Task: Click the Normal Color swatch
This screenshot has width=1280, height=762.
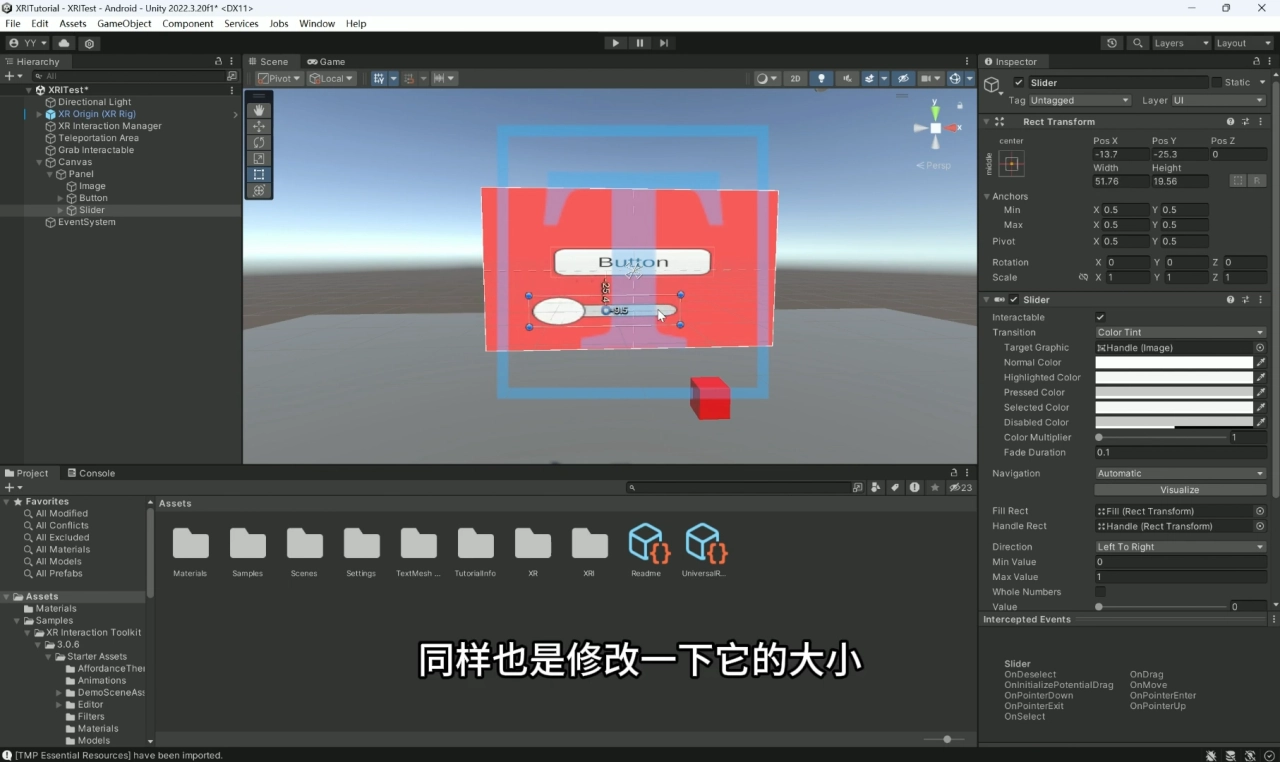Action: (1174, 362)
